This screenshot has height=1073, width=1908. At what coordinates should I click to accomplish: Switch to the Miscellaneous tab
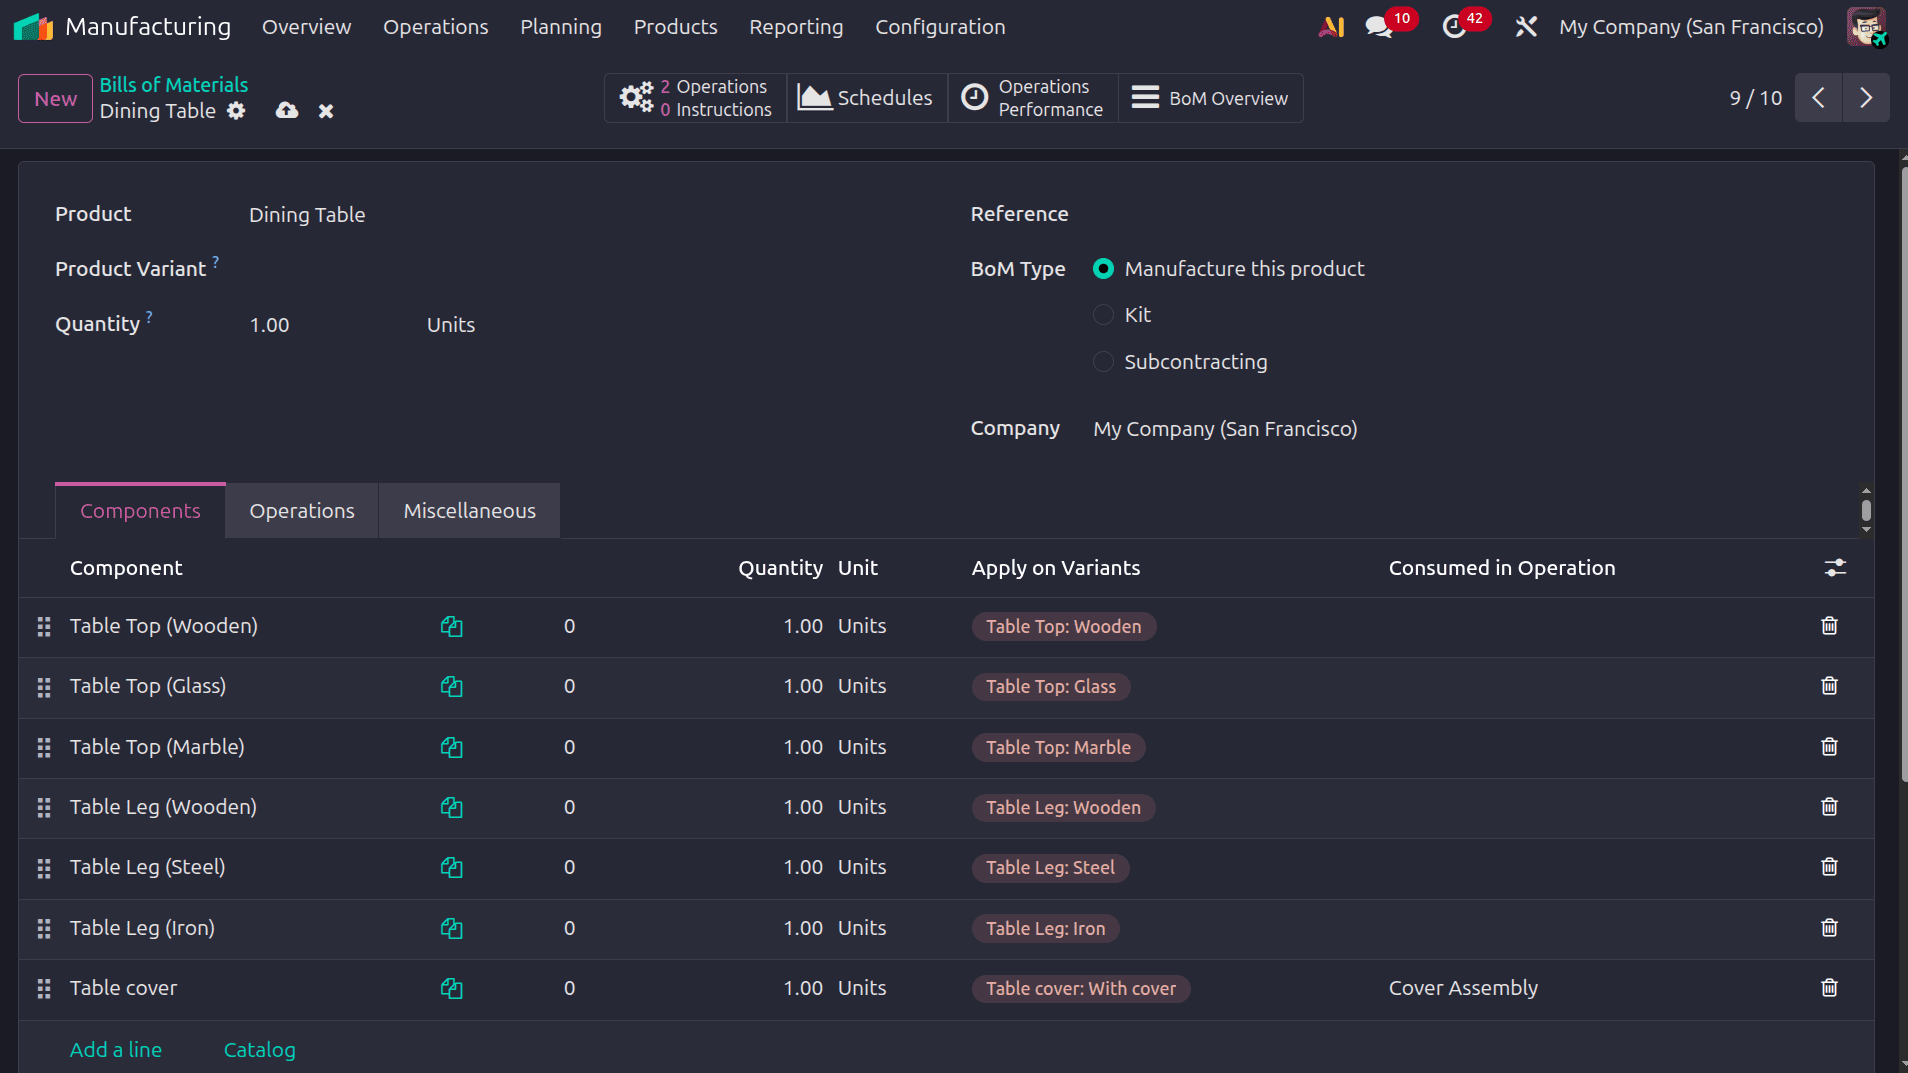point(470,511)
